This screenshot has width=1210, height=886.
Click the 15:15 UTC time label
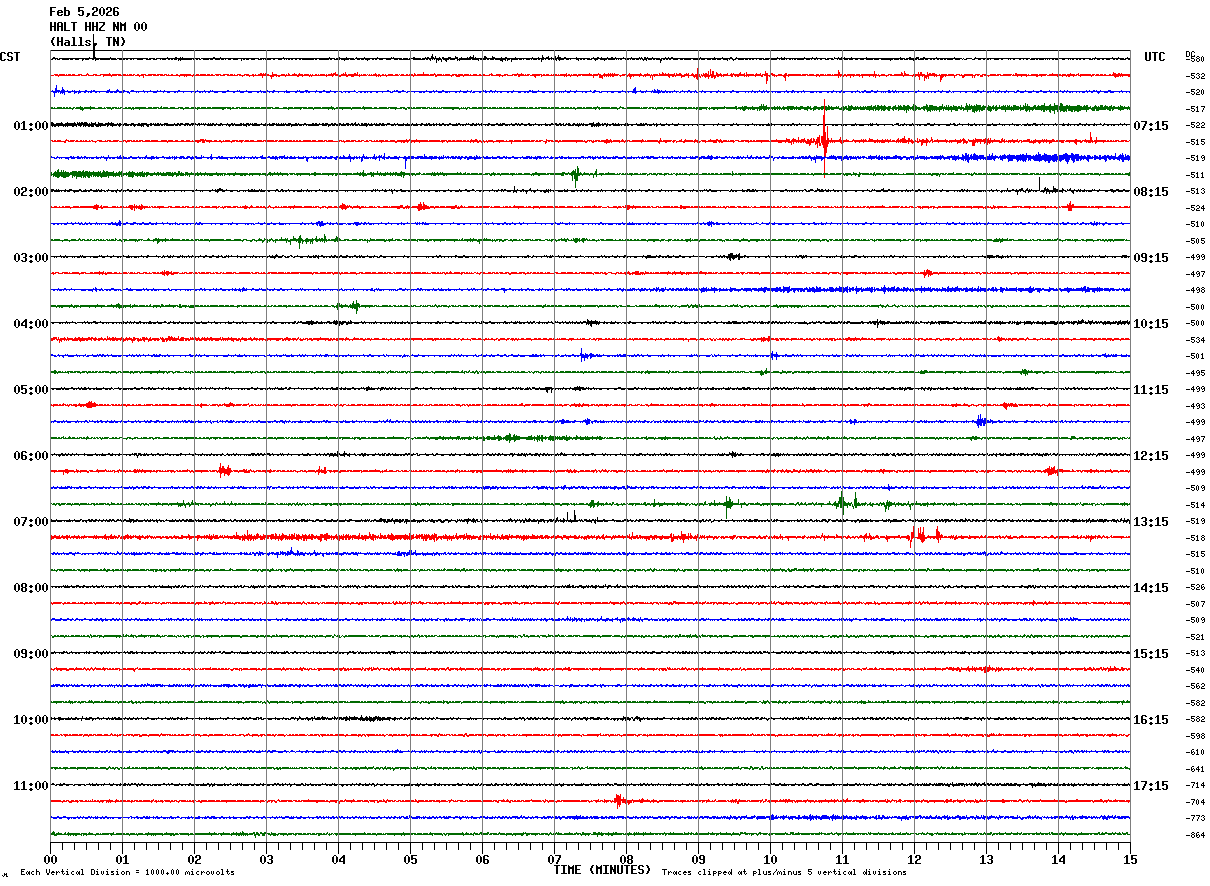(1151, 654)
